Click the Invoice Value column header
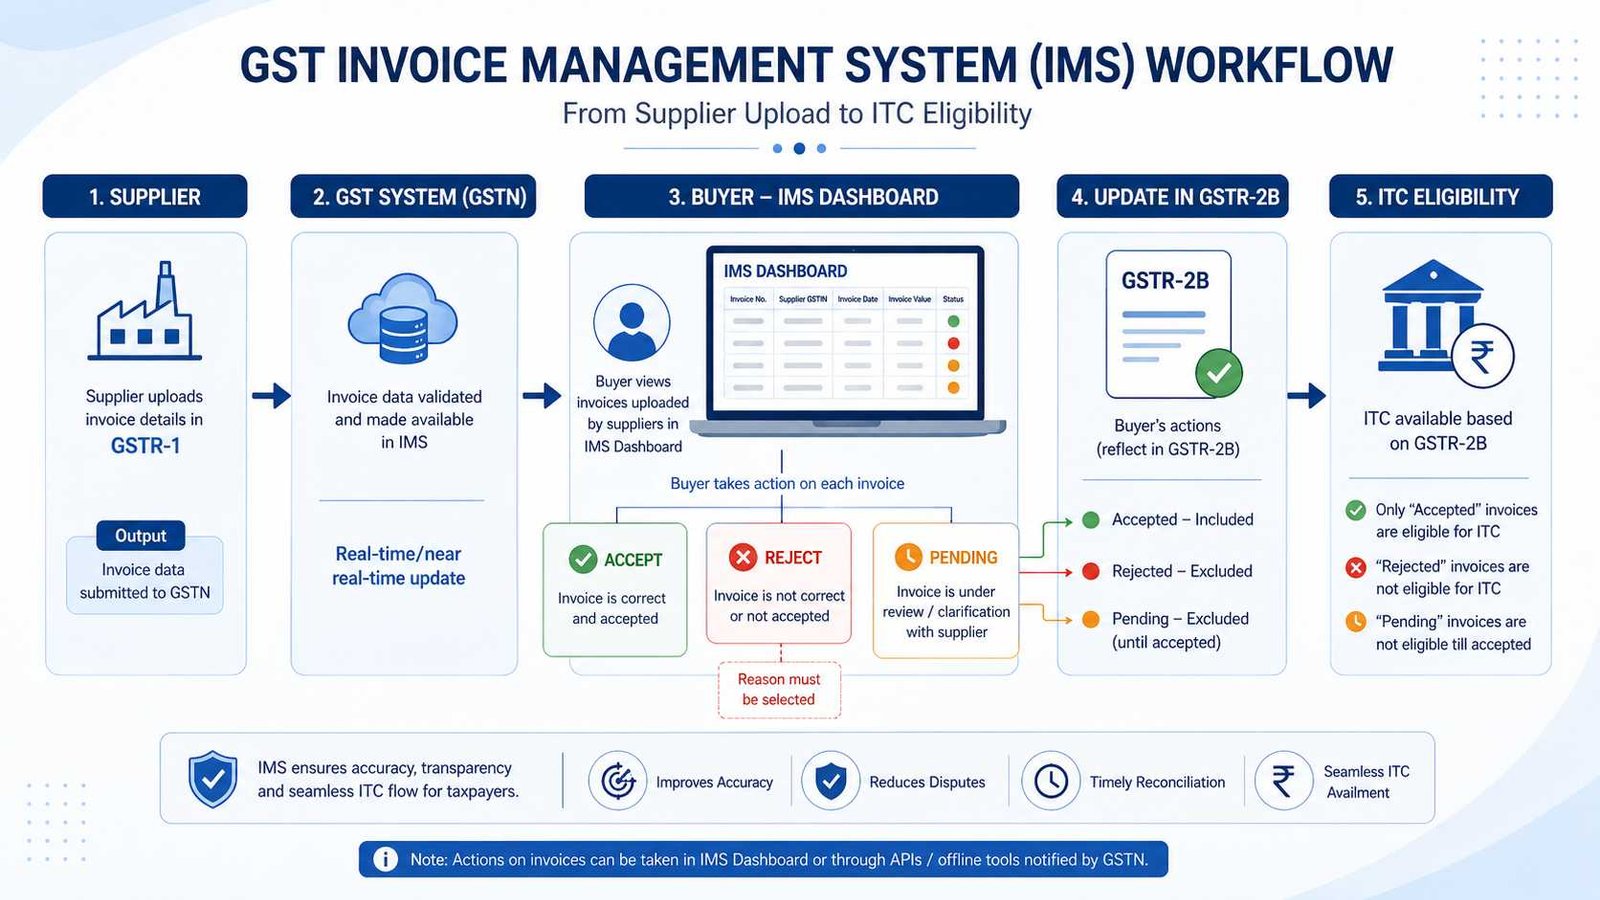 point(910,299)
